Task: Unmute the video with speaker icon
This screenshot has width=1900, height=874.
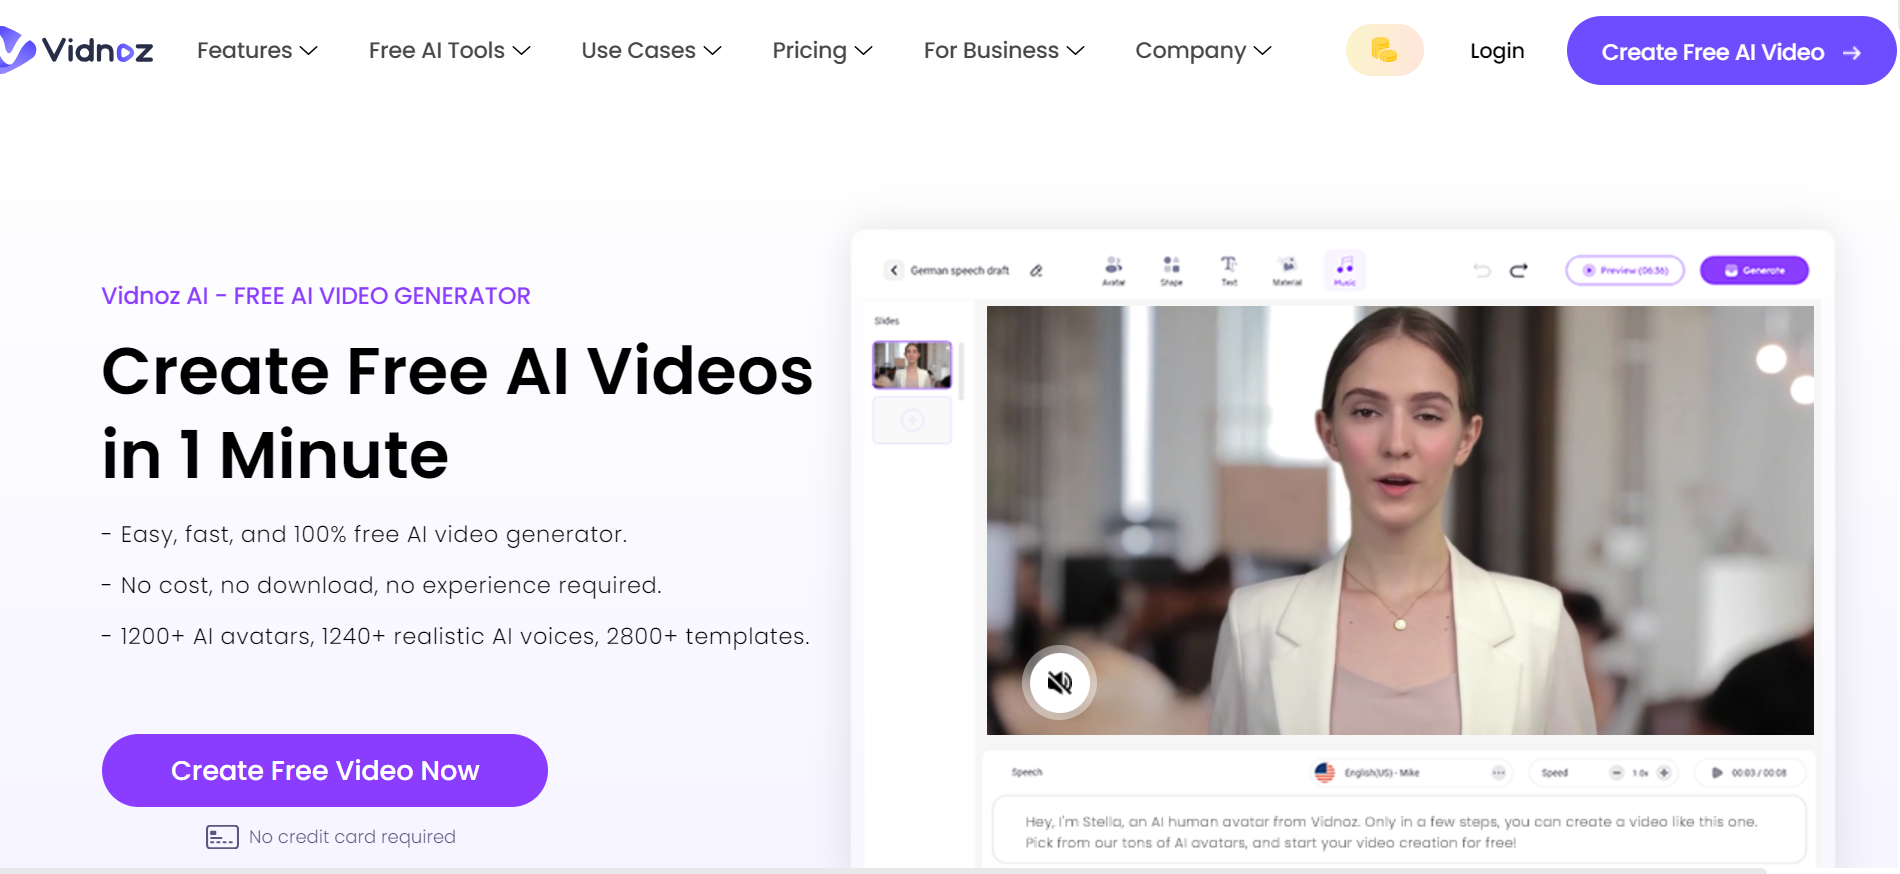Action: click(x=1059, y=683)
